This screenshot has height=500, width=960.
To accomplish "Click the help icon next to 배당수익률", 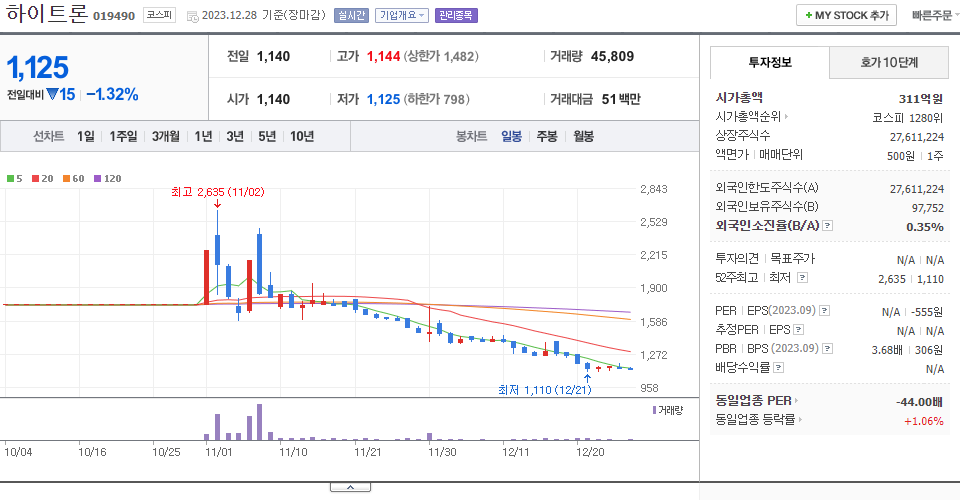I will tap(779, 368).
